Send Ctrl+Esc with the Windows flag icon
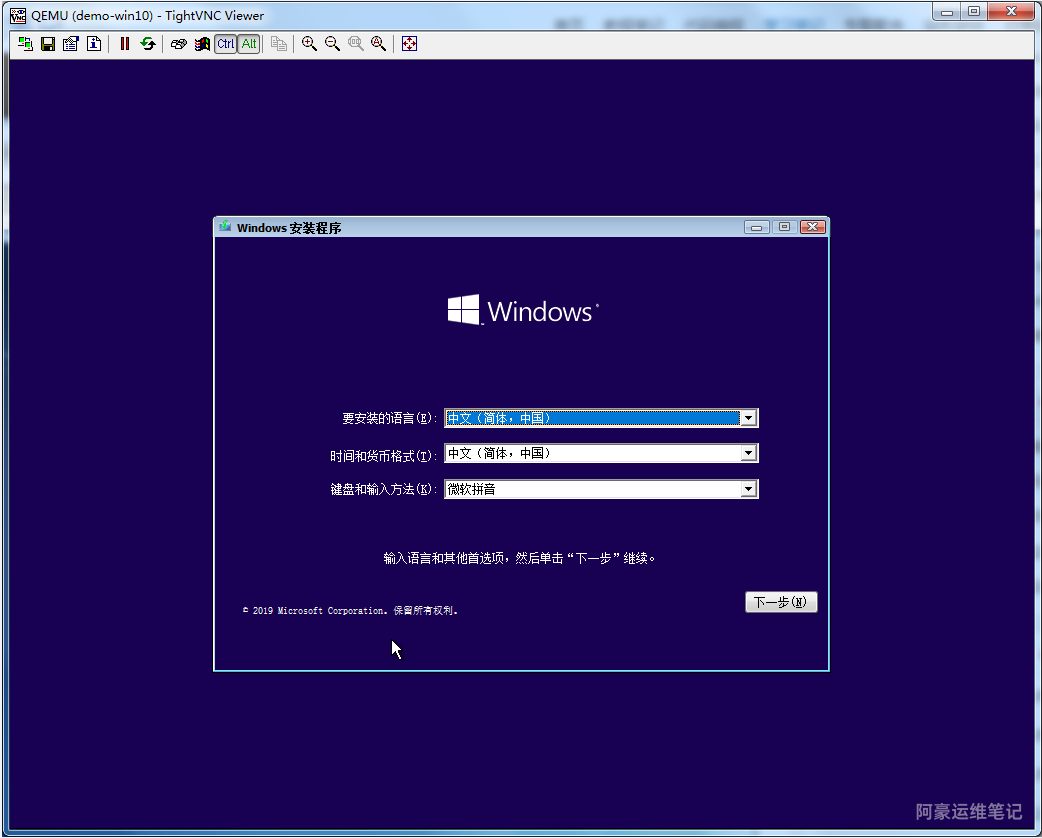This screenshot has width=1042, height=838. tap(202, 44)
